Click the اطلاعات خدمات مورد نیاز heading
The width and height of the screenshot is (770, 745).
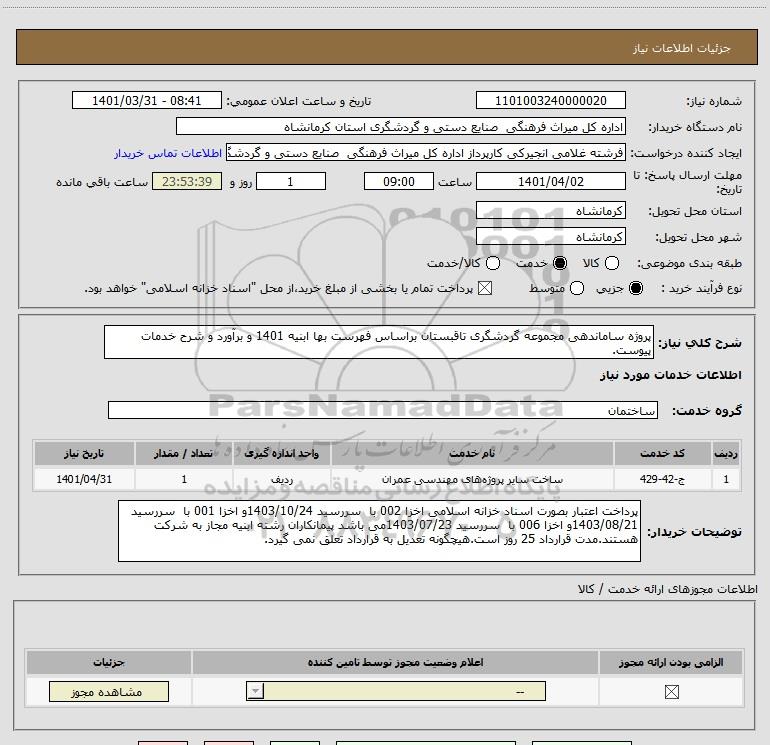click(x=670, y=375)
